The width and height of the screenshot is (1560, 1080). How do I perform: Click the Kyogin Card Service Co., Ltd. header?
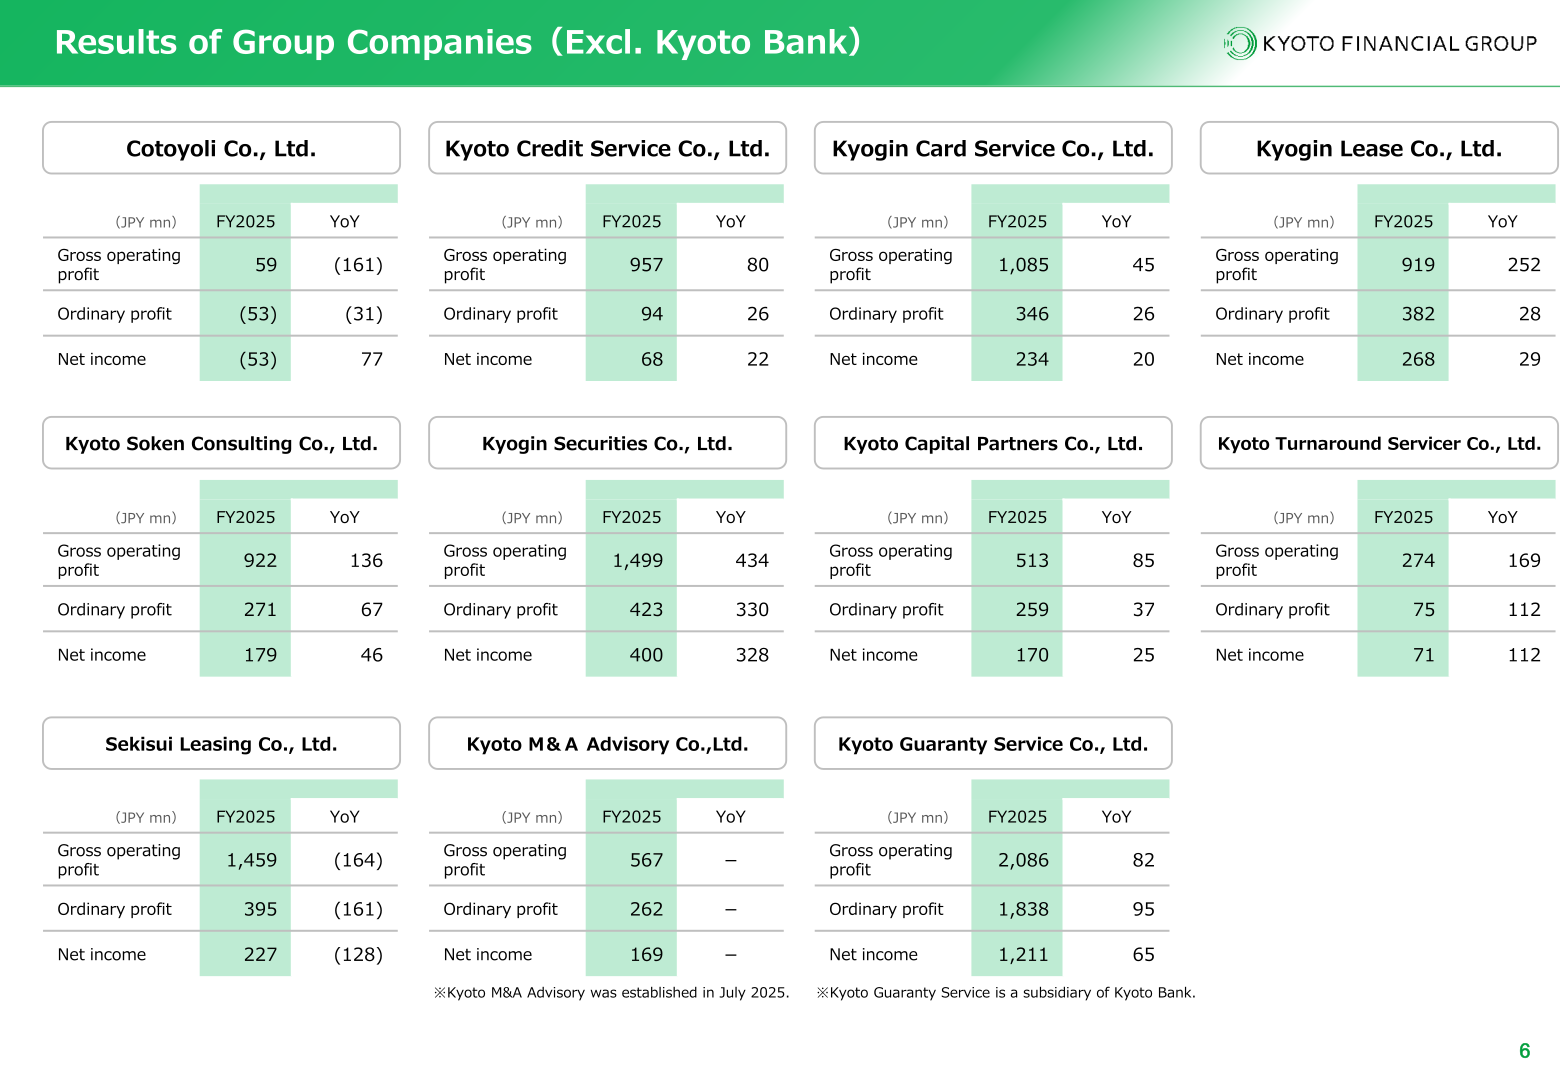[x=993, y=148]
